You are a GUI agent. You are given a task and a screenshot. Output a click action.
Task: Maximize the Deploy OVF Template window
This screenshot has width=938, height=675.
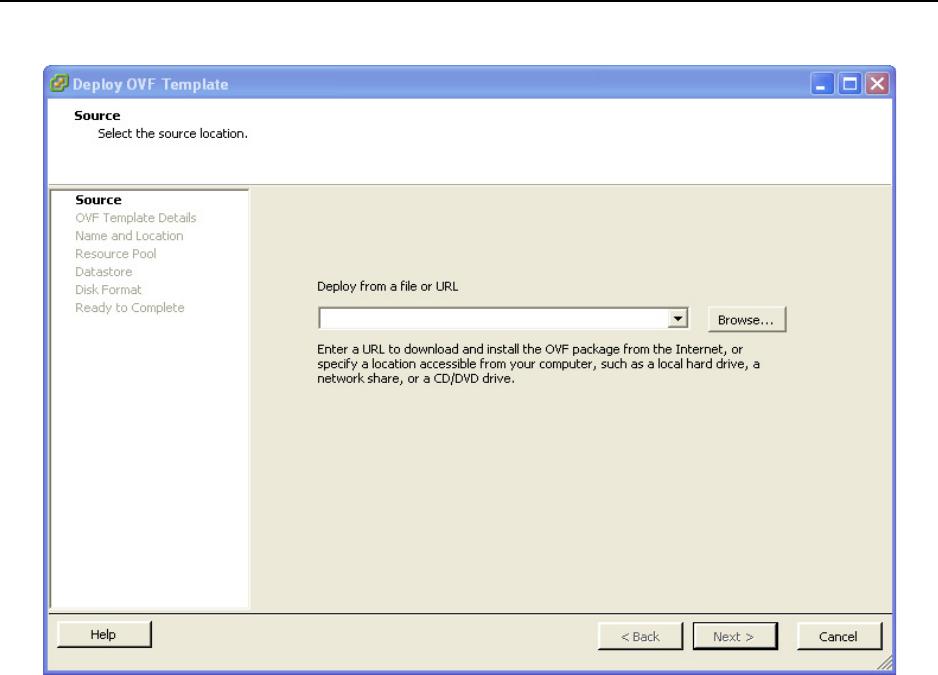point(849,84)
